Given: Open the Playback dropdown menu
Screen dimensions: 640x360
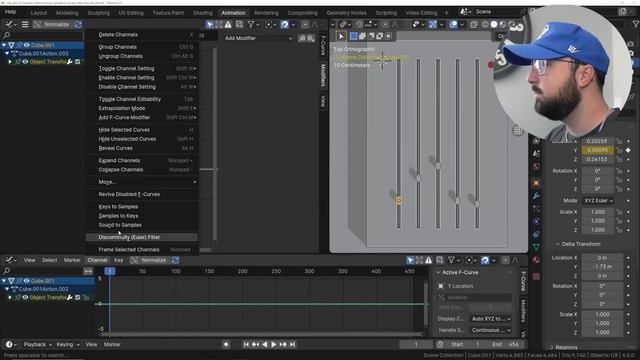Looking at the screenshot, I should (37, 344).
